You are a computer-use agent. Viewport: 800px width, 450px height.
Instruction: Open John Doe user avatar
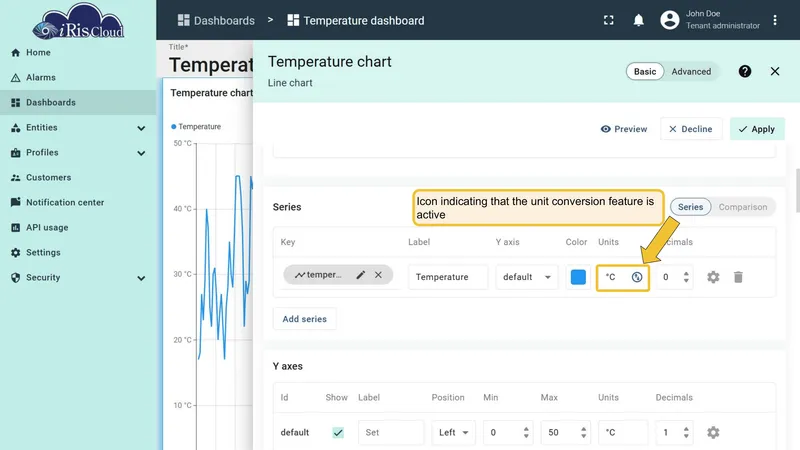pos(669,20)
